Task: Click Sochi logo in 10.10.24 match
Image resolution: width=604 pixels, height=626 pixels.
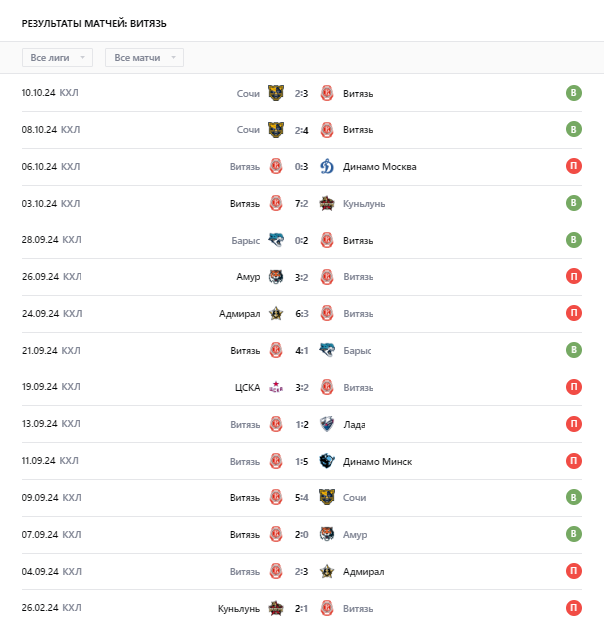Action: (x=276, y=94)
